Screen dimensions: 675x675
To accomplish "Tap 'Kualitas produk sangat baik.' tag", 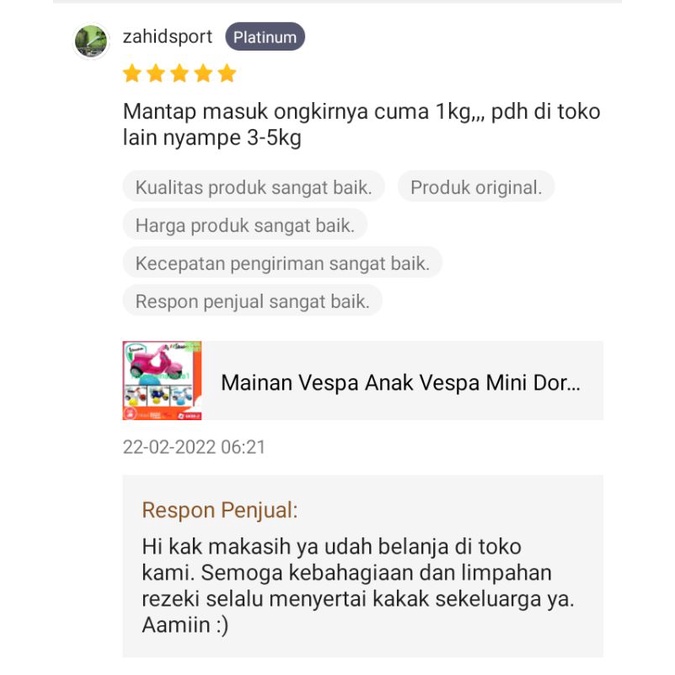I will pos(254,187).
